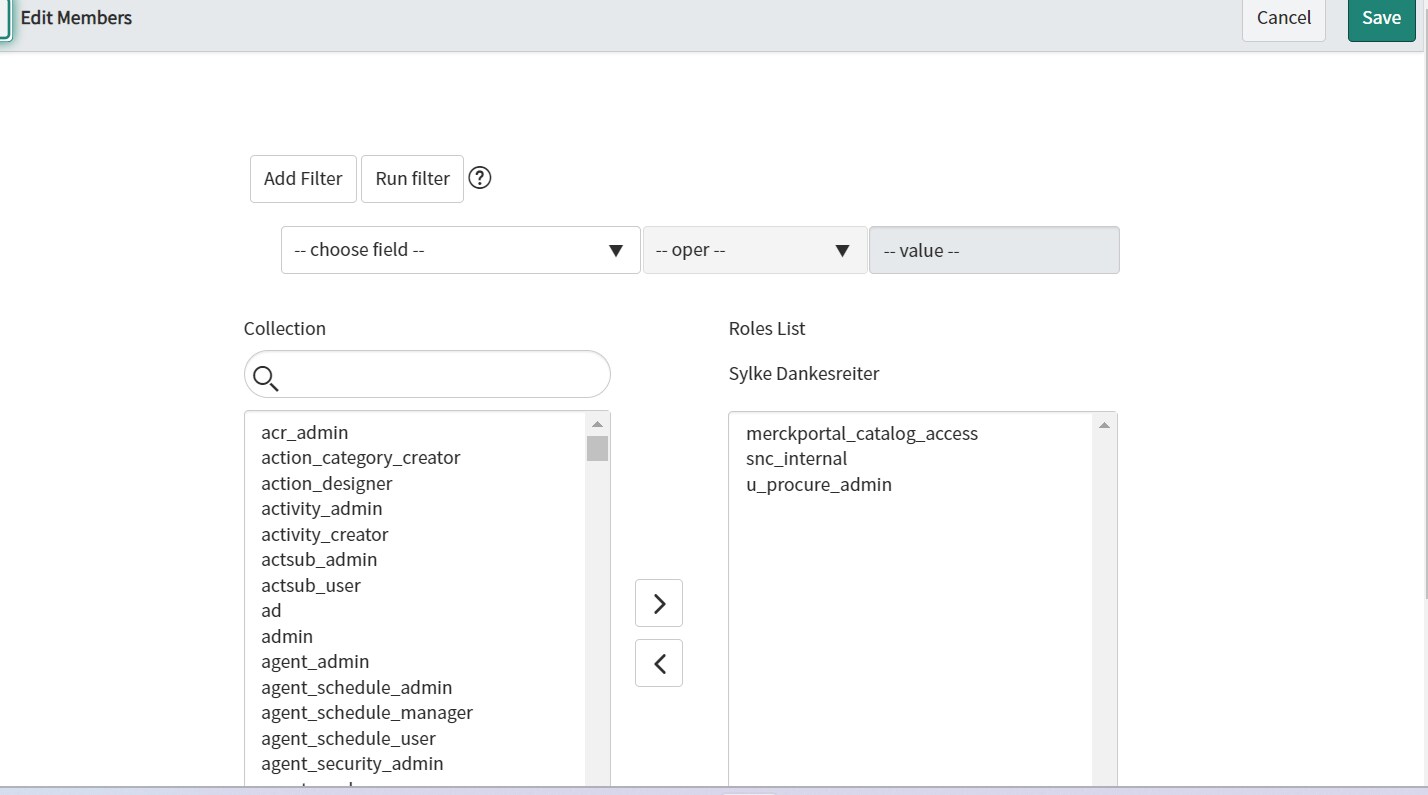
Task: Open the "-- oper --" dropdown
Action: 754,250
